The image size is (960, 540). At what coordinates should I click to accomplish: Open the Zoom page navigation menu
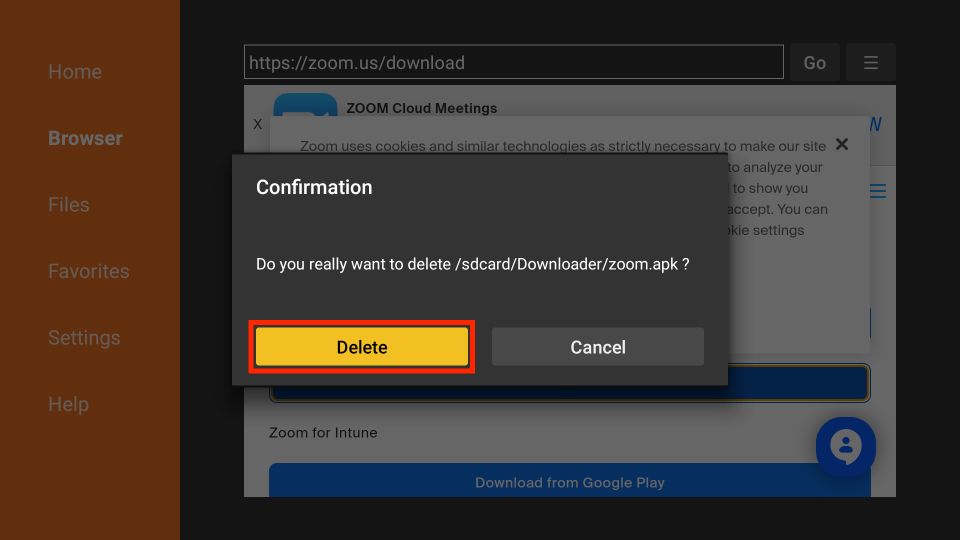click(878, 191)
